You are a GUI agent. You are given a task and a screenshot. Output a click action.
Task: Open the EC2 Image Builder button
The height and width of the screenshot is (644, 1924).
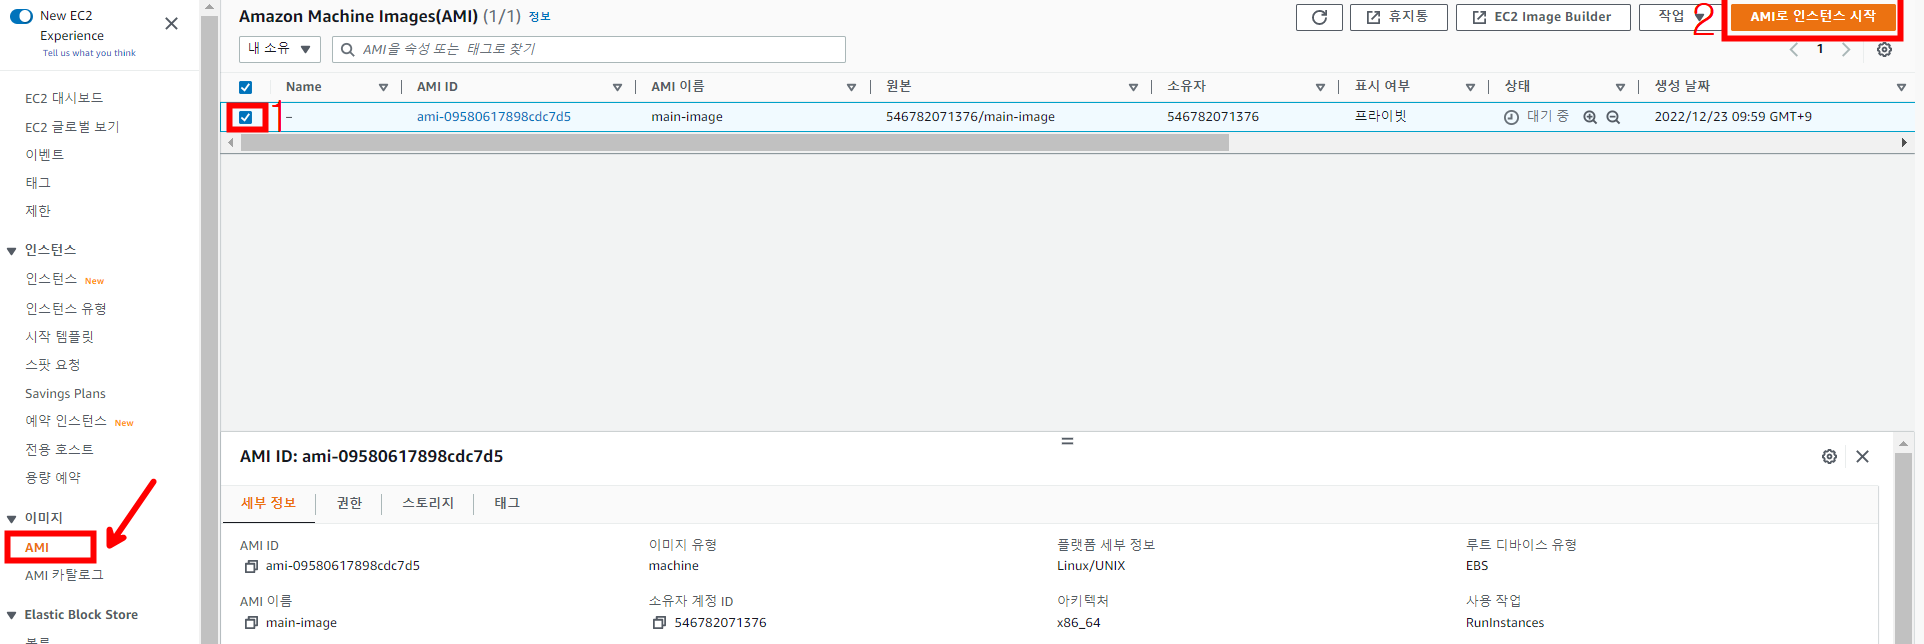click(x=1543, y=17)
